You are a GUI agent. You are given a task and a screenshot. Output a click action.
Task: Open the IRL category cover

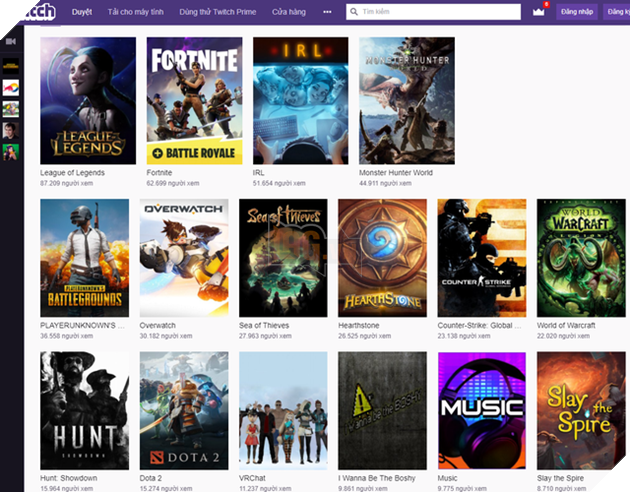(301, 101)
